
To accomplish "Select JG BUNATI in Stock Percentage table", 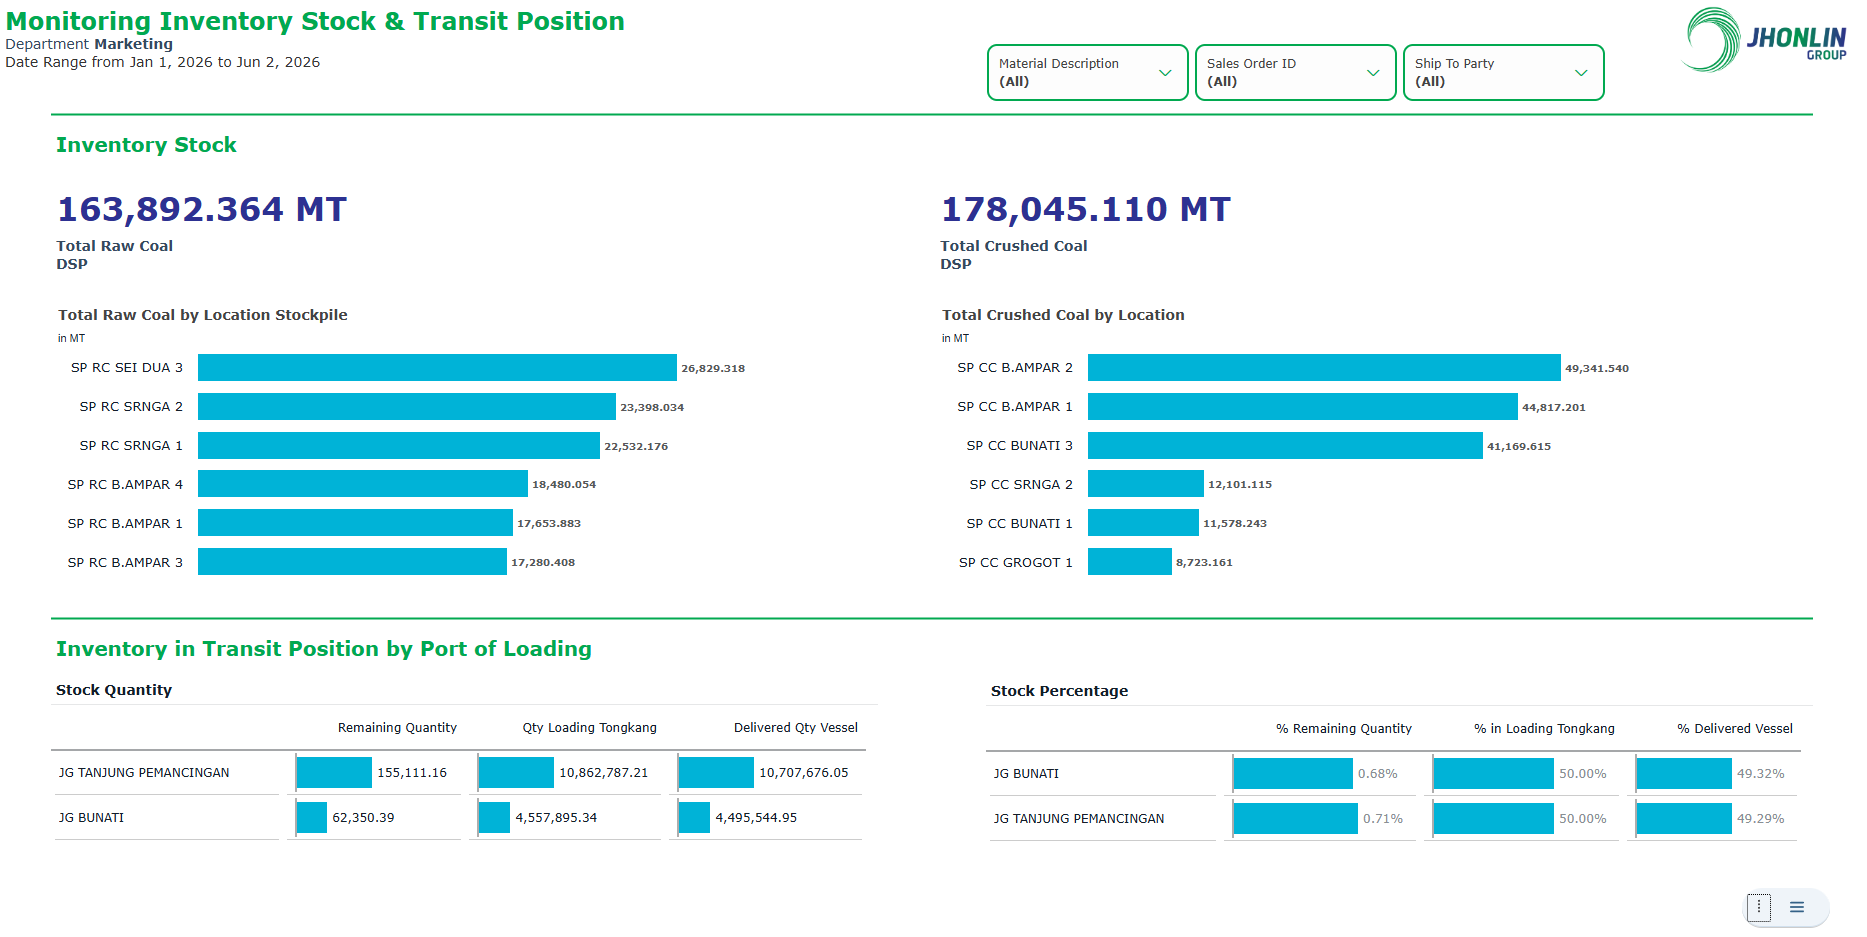I will coord(1026,774).
